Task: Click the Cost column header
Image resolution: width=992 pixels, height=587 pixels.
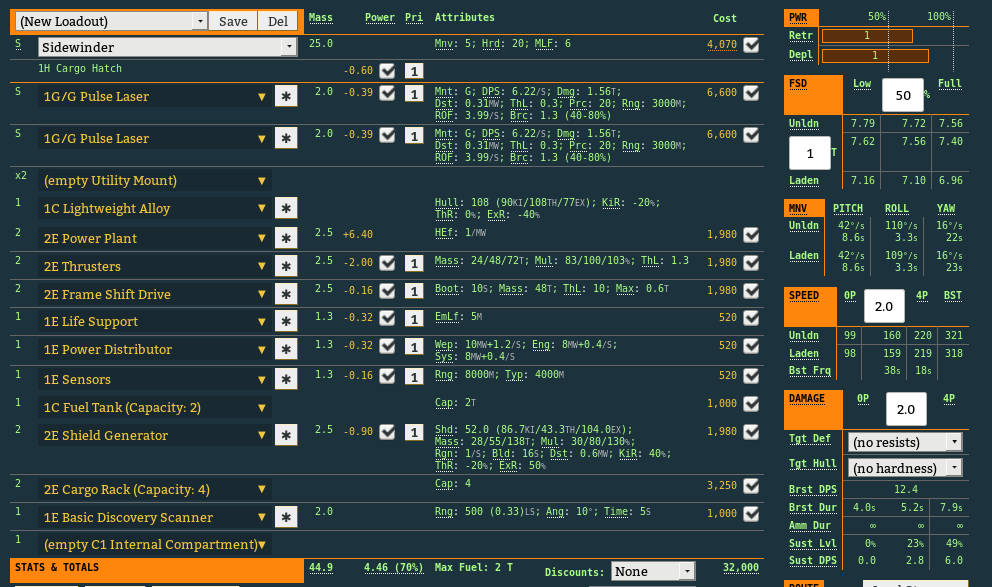Action: point(724,18)
